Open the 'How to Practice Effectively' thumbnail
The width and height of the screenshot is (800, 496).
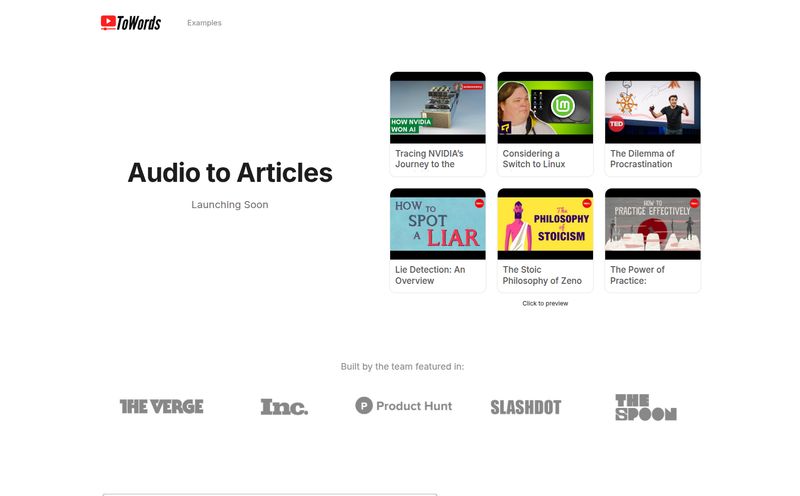(653, 224)
